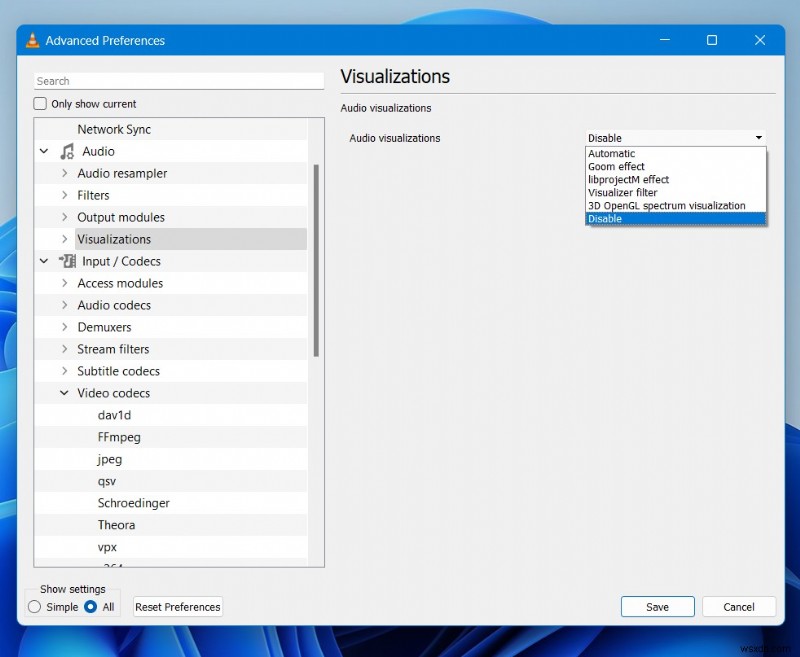Viewport: 800px width, 657px height.
Task: Collapse the Audio tree section
Action: (x=43, y=151)
